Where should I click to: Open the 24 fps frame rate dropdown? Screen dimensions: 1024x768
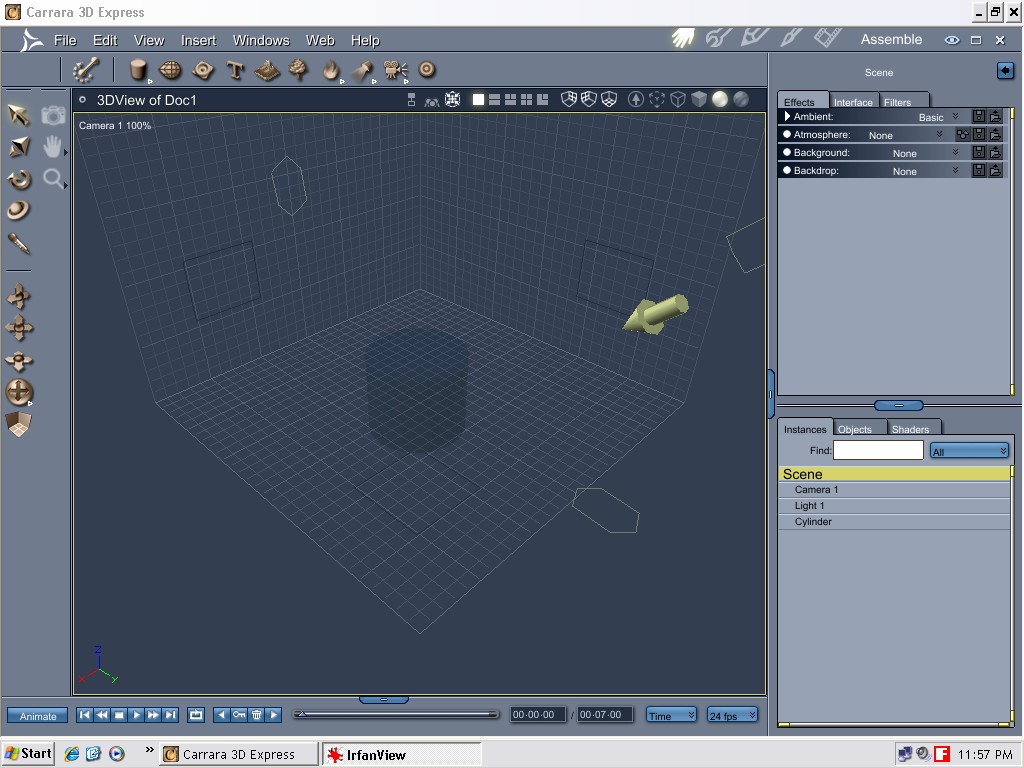coord(732,715)
